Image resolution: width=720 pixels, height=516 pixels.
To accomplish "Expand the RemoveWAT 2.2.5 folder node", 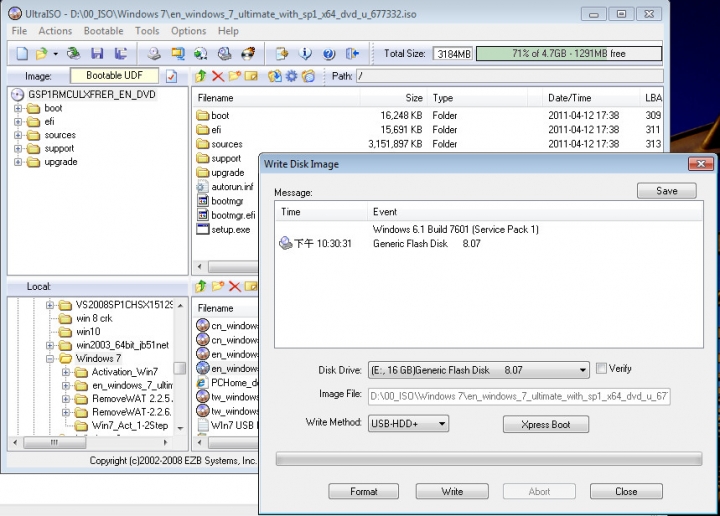I will [x=66, y=398].
